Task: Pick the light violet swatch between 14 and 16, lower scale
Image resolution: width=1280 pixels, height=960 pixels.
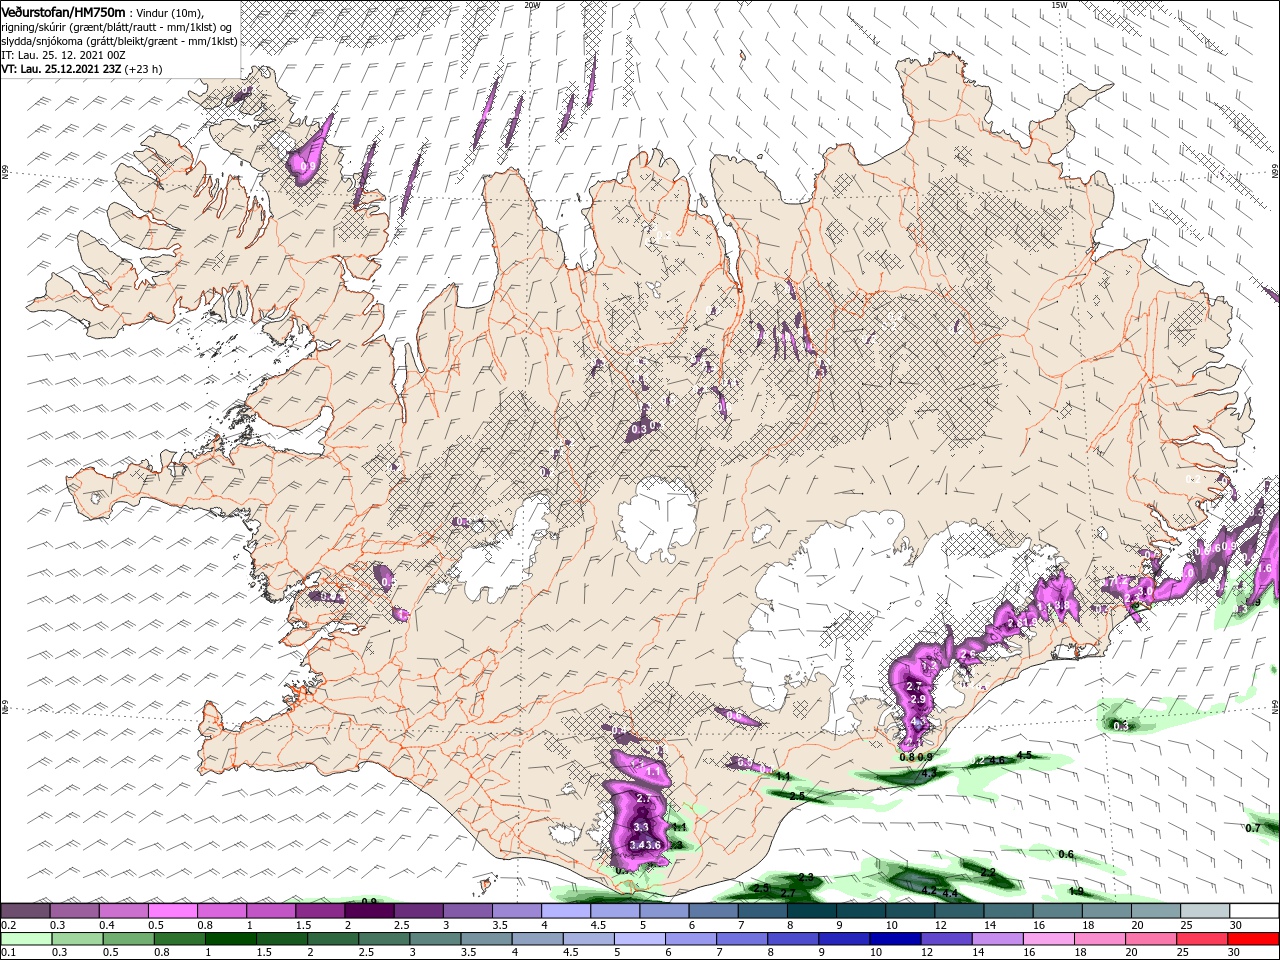Action: [998, 939]
